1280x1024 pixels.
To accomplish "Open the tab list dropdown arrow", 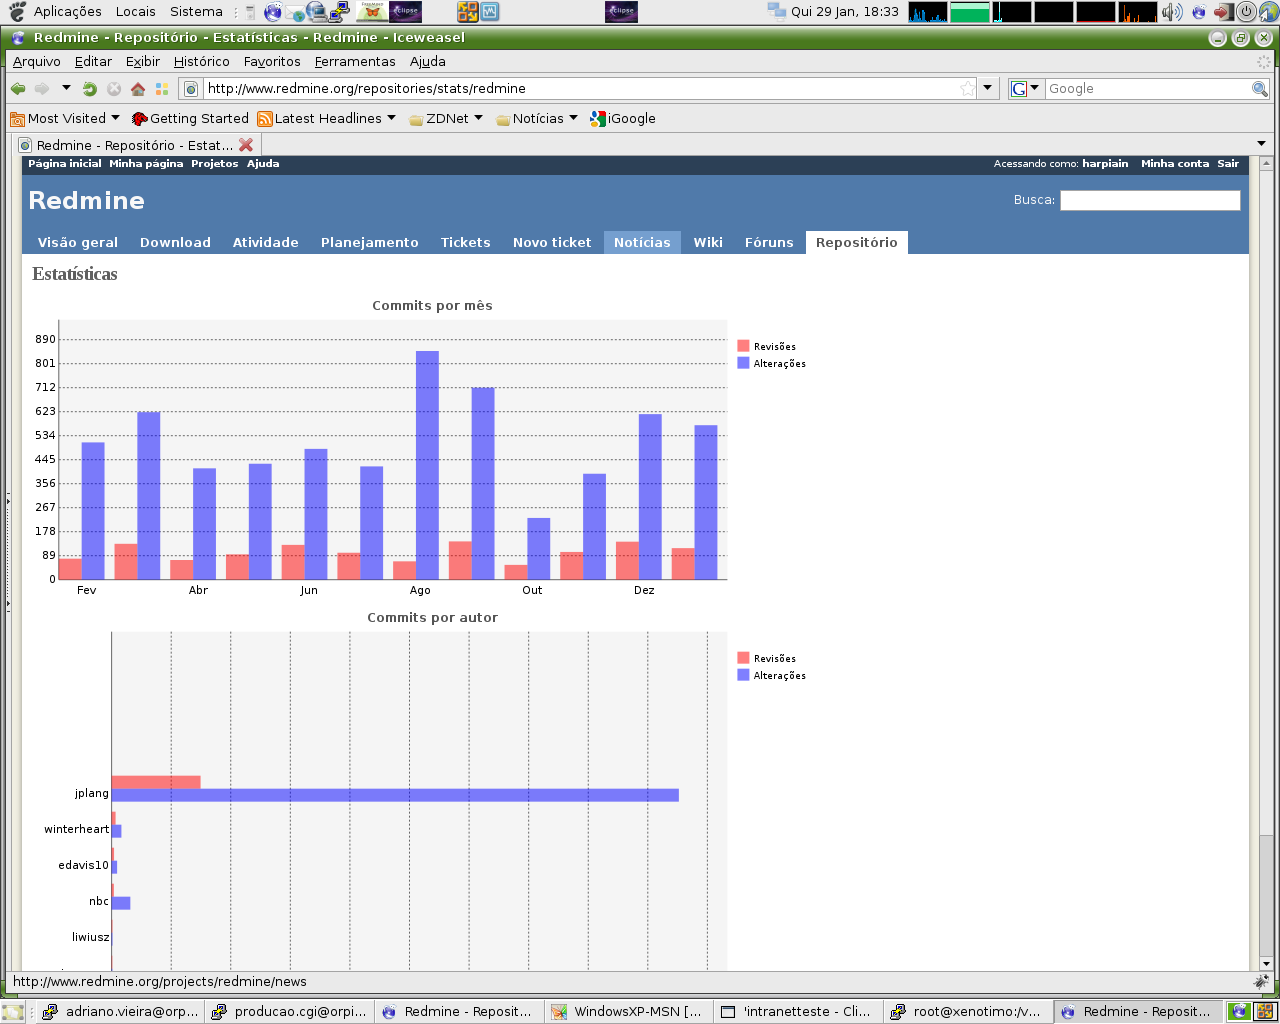I will [x=1261, y=144].
